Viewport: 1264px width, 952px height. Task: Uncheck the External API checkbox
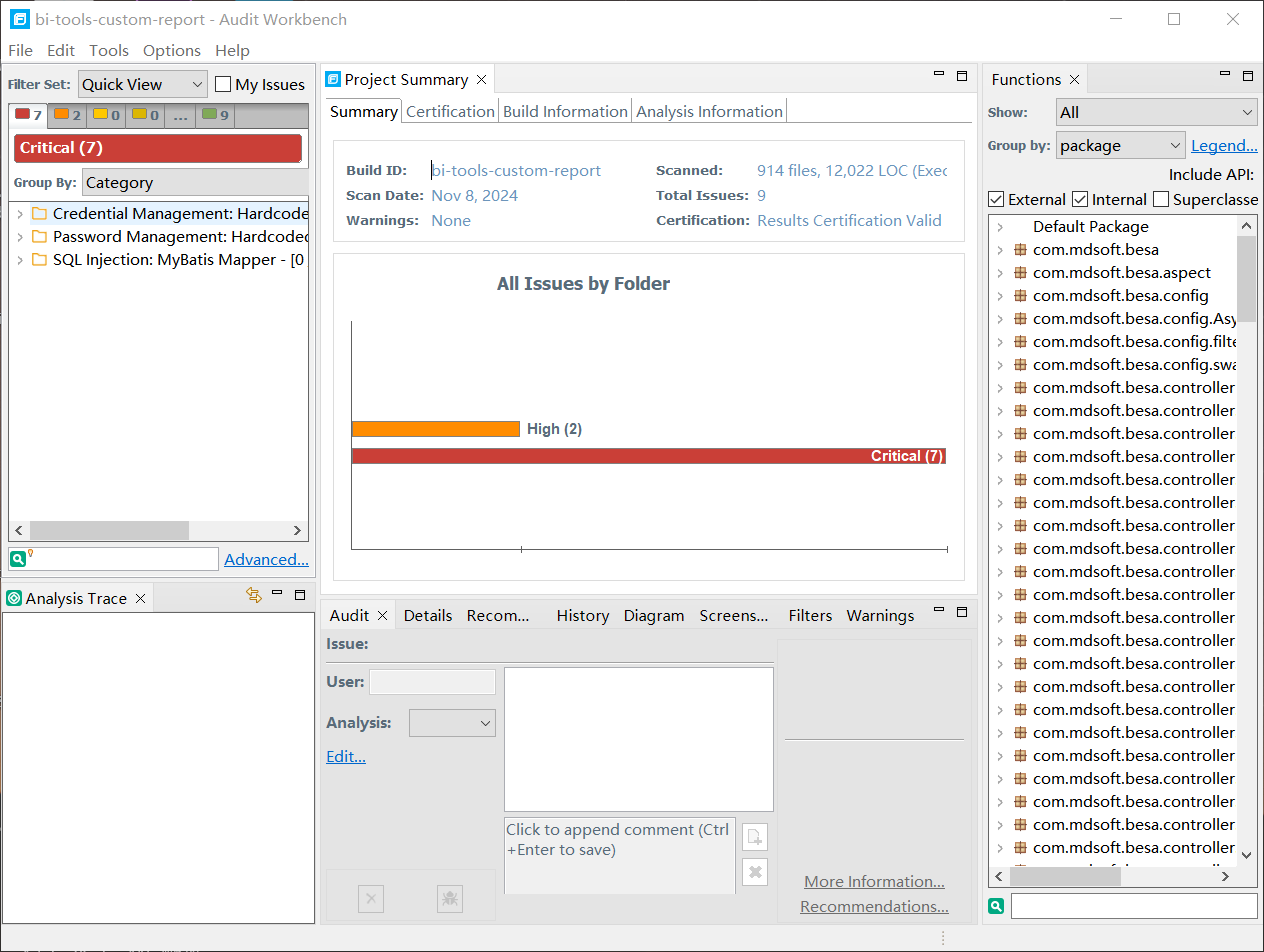996,199
